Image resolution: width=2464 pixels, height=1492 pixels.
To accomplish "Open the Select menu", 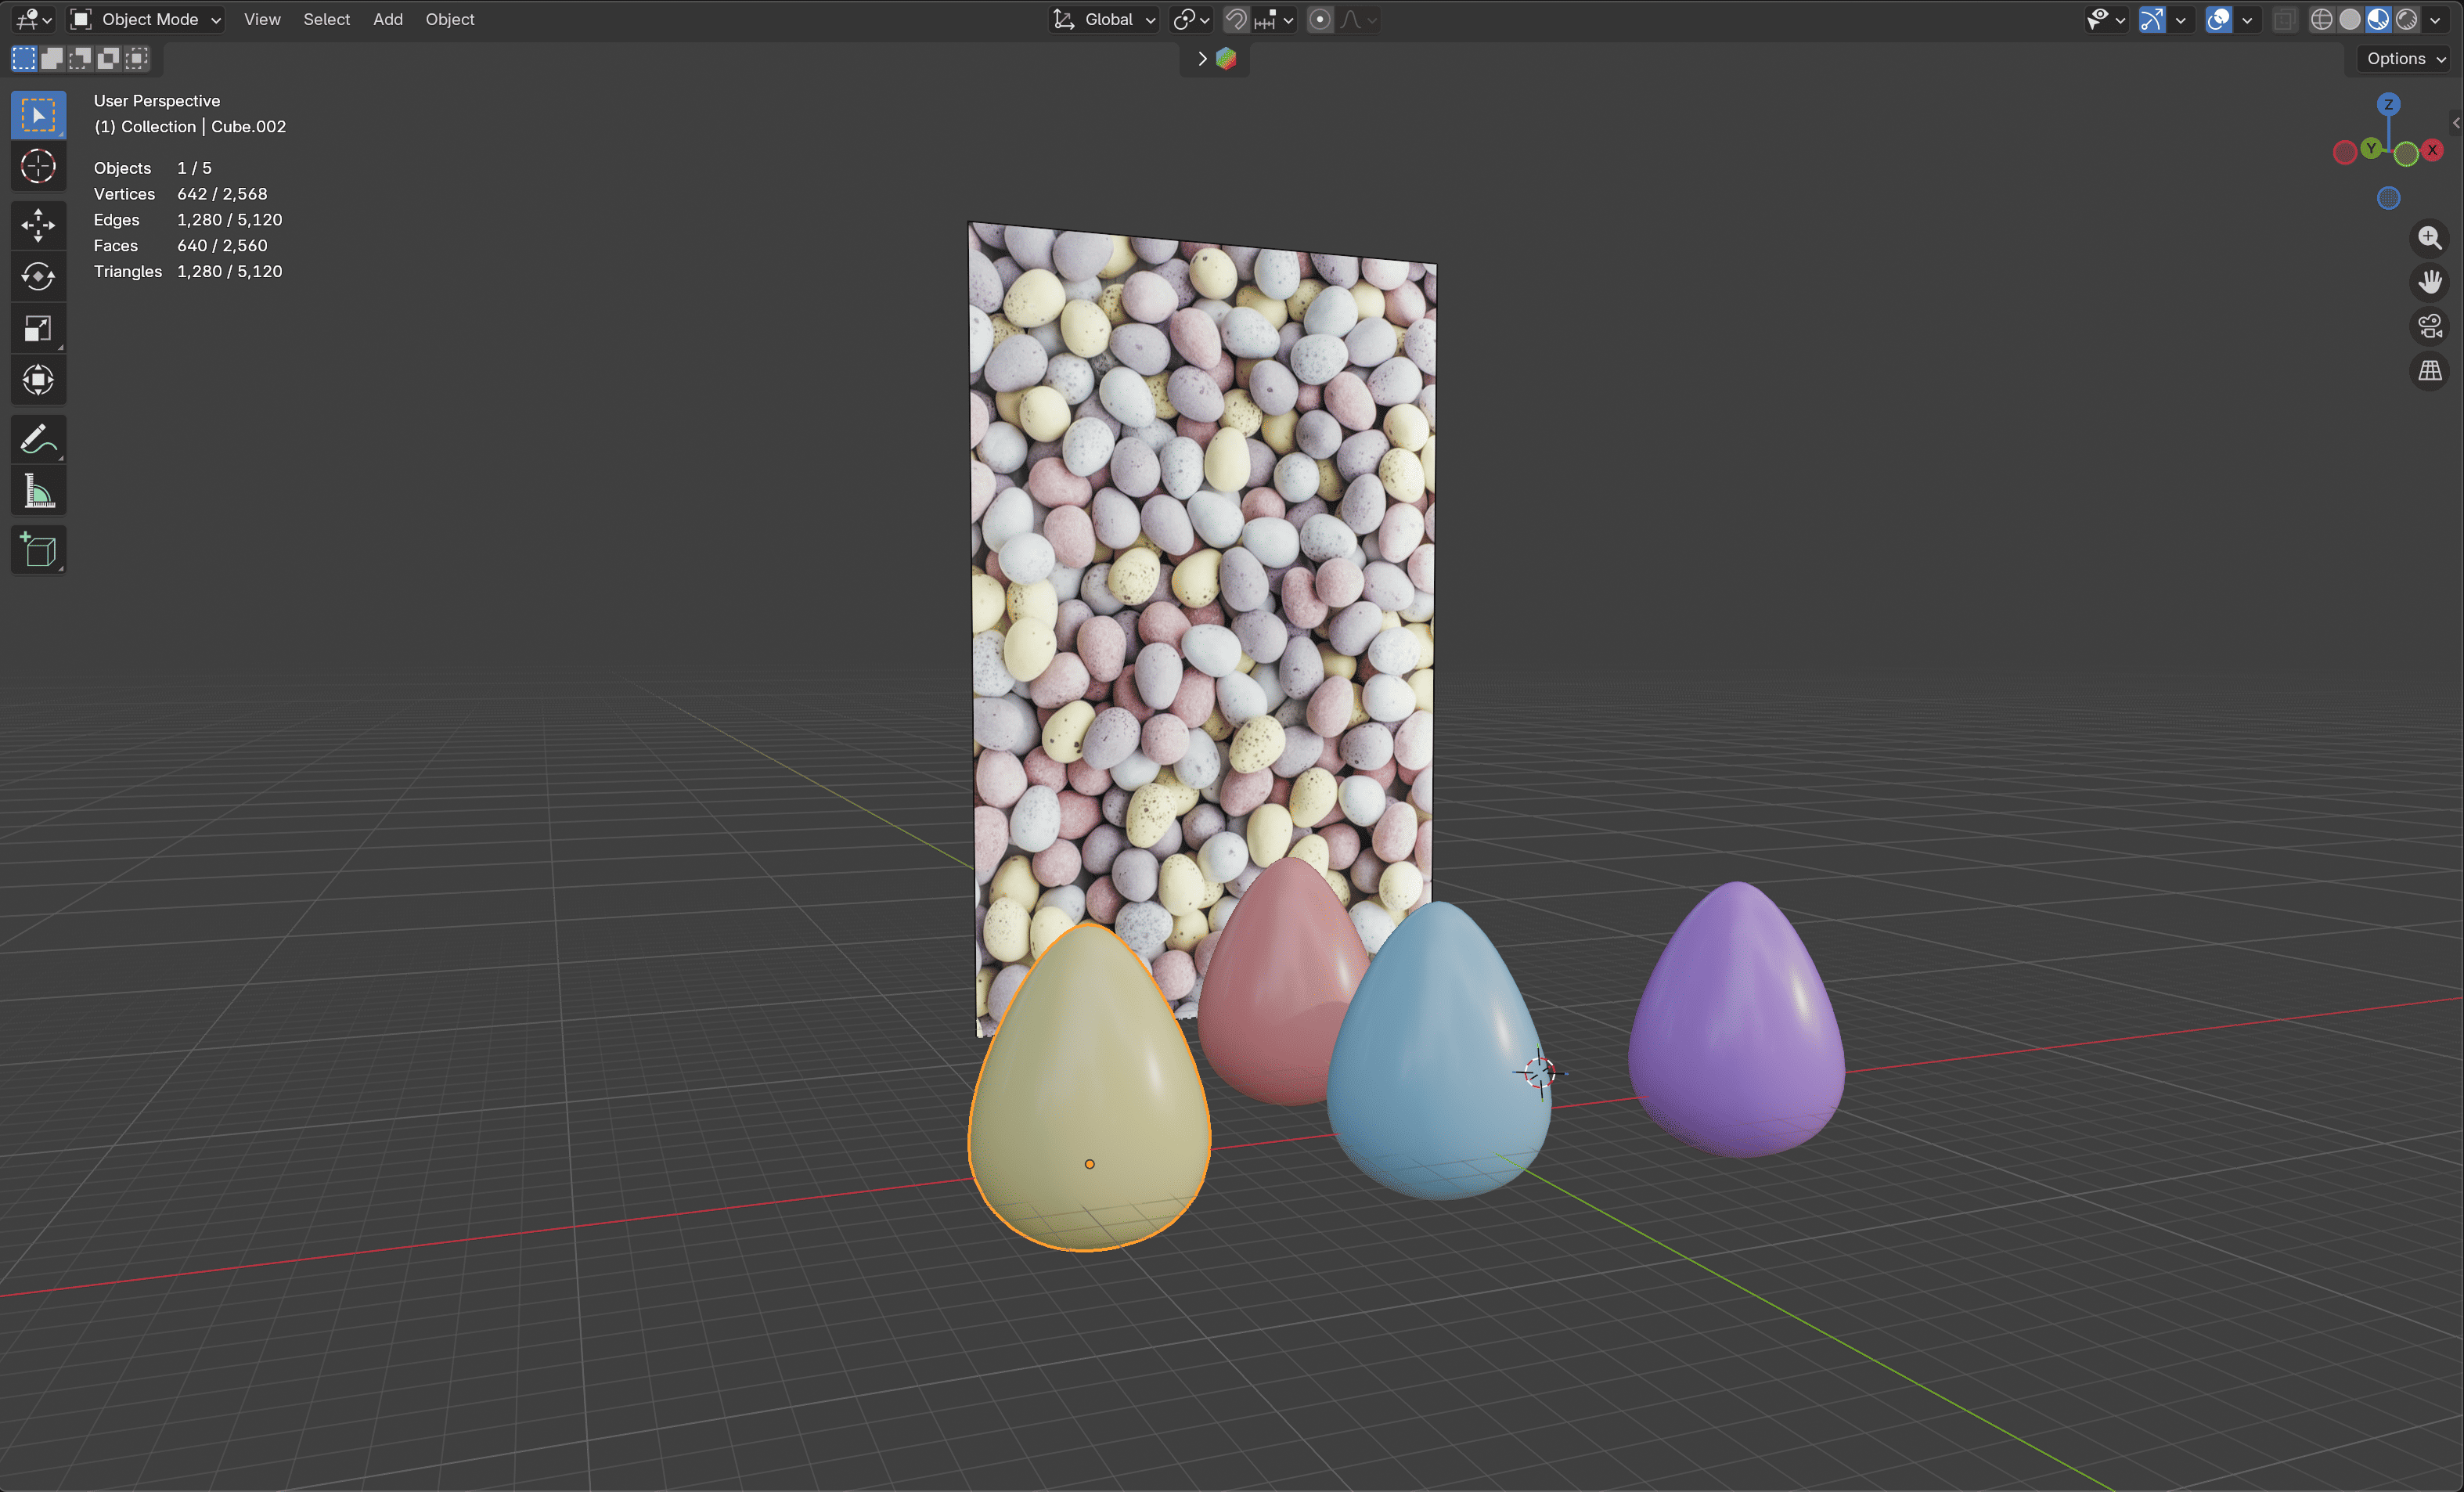I will [326, 19].
